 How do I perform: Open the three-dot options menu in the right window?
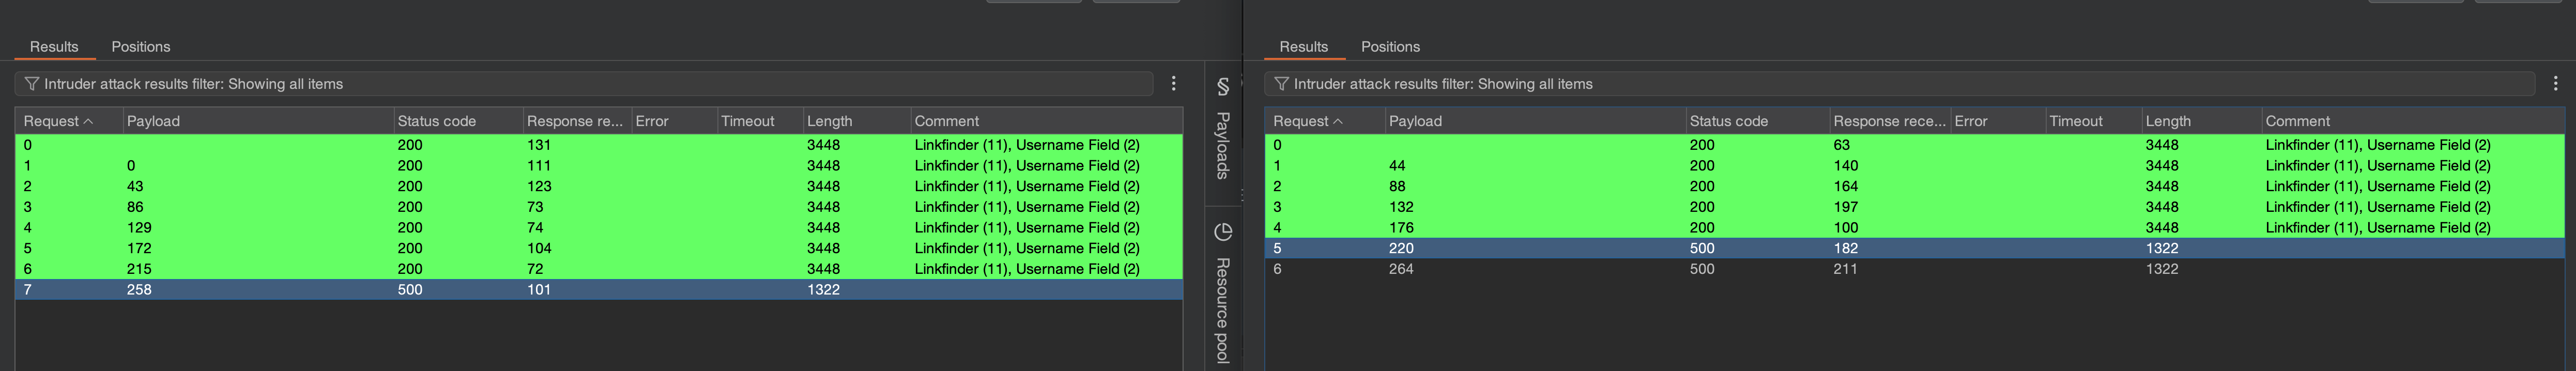(2555, 84)
